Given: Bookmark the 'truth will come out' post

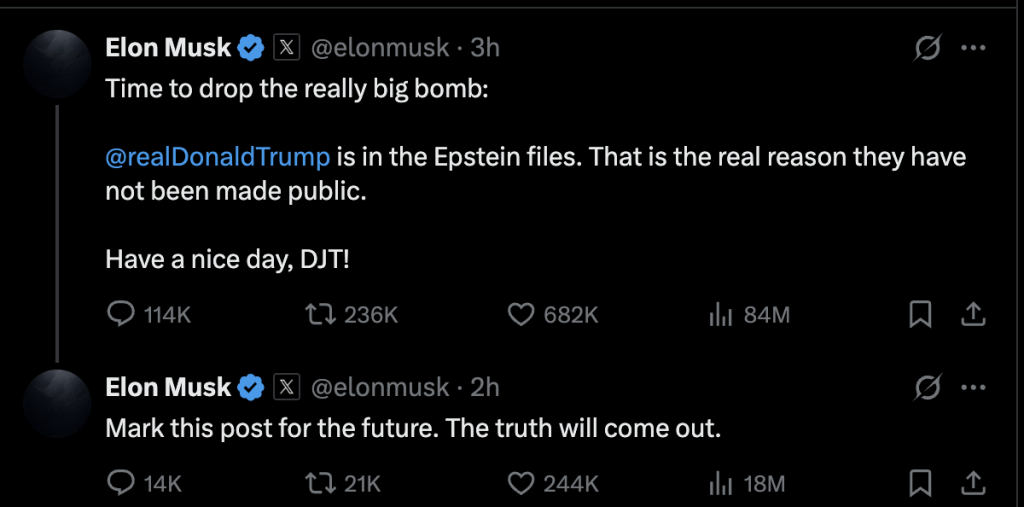Looking at the screenshot, I should point(920,484).
